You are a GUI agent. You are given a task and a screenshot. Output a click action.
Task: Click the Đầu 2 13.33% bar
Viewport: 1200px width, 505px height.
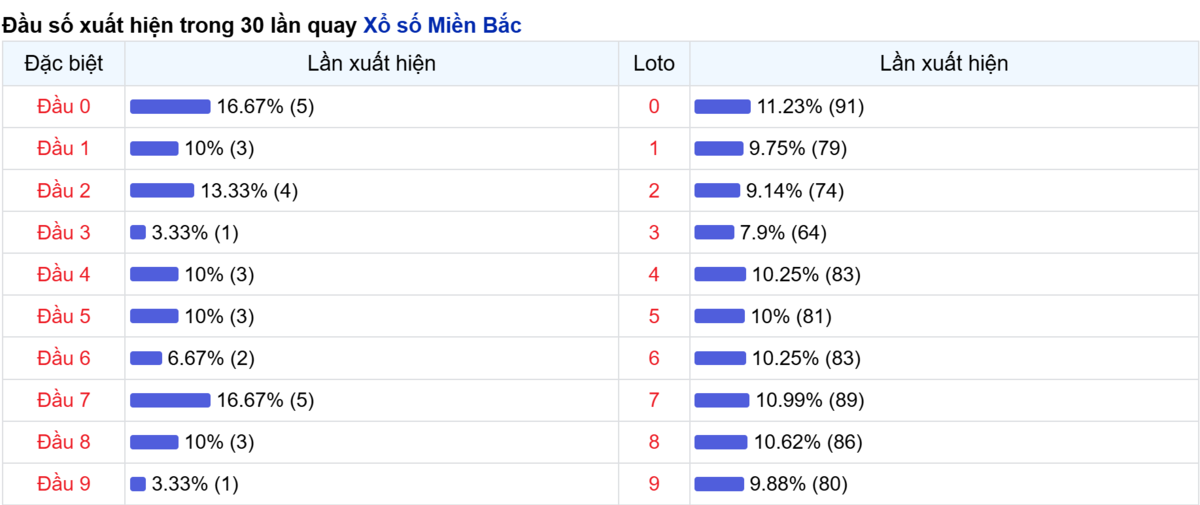(162, 190)
